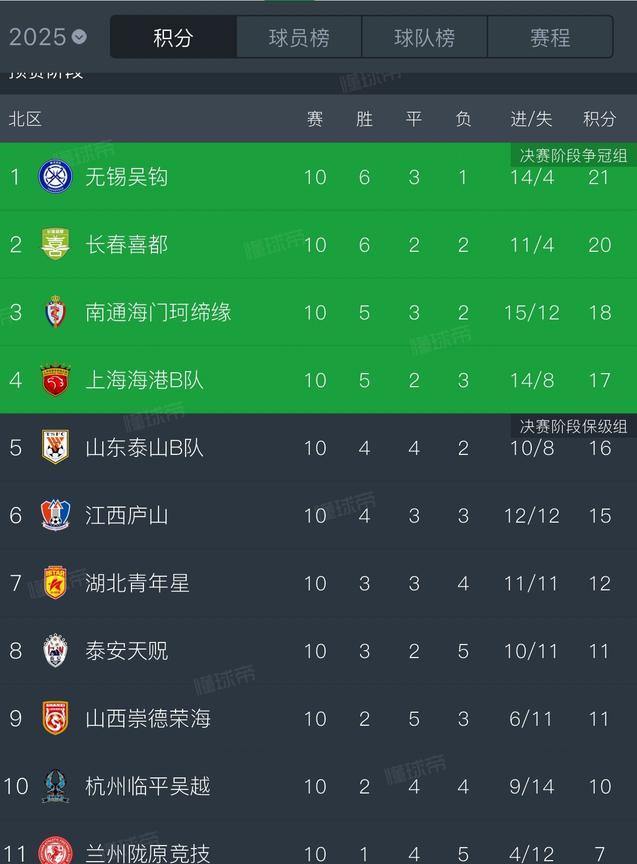The image size is (637, 864).
Task: Open the 兰州陇原竞技 team name
Action: pyautogui.click(x=148, y=854)
